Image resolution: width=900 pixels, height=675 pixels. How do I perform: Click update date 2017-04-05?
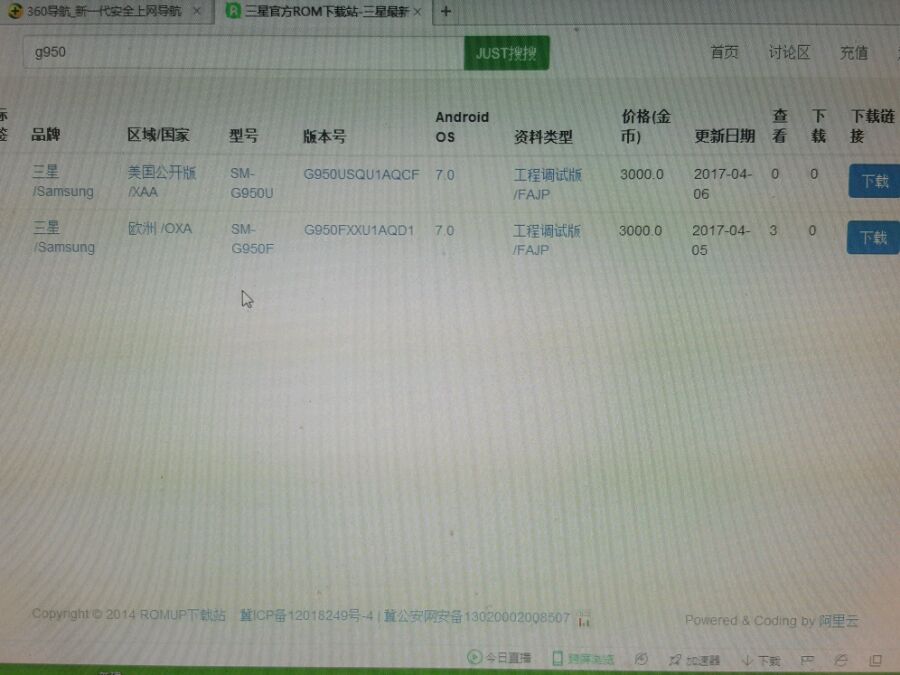(x=720, y=240)
